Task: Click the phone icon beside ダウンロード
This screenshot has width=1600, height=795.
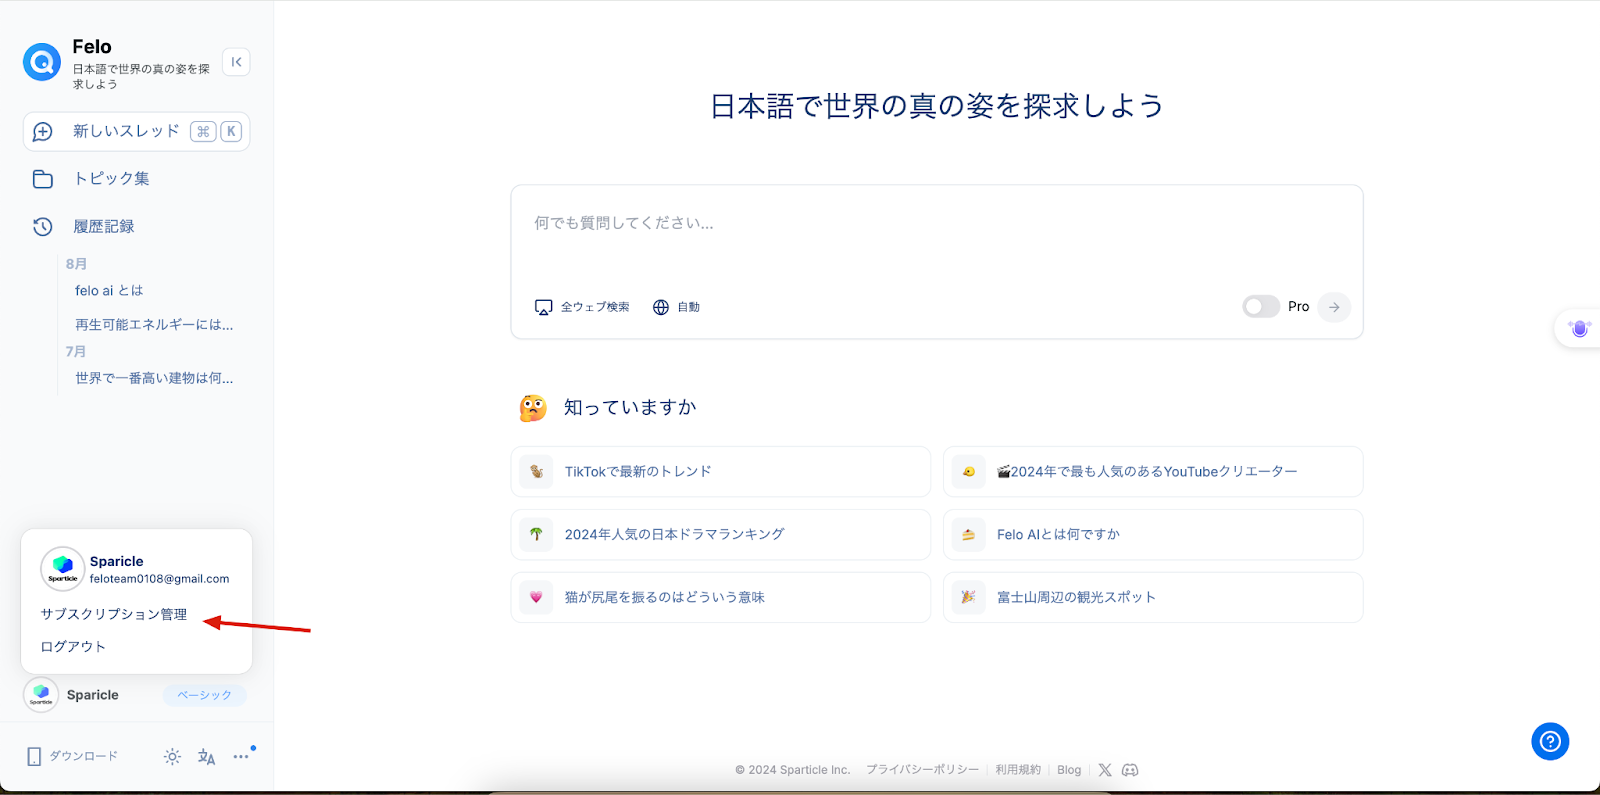Action: (34, 757)
